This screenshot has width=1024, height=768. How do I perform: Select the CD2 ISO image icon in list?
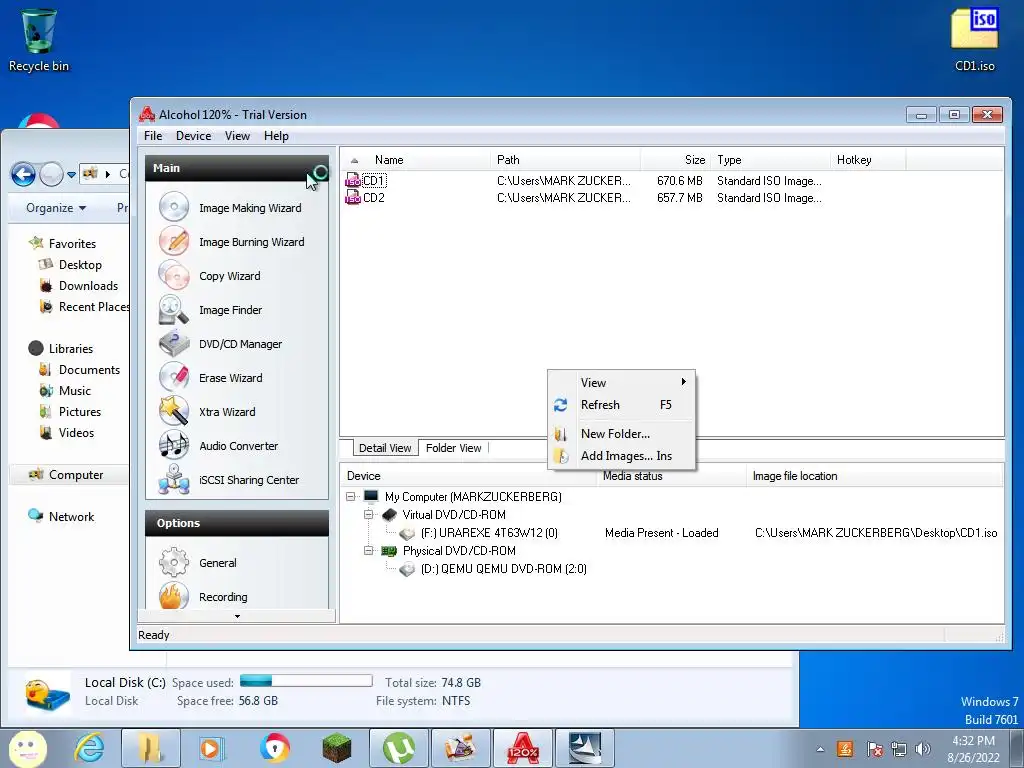(353, 197)
